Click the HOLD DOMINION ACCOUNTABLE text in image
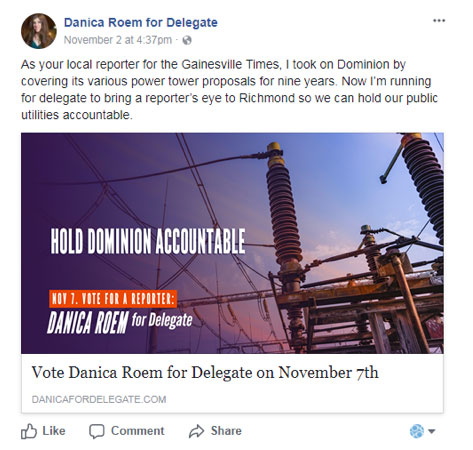473x450 pixels. coord(148,241)
